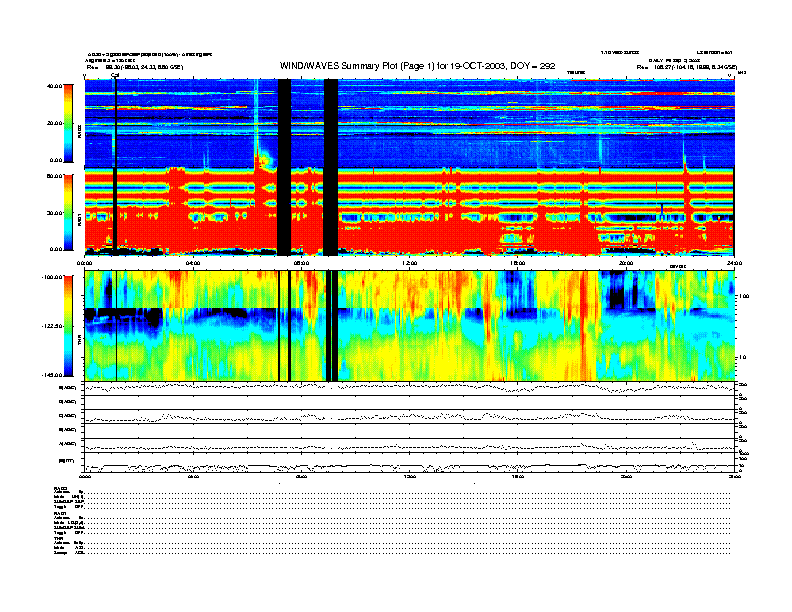Click the TNR vertical axis label
Viewport: 792px width, 612px height.
[x=79, y=342]
